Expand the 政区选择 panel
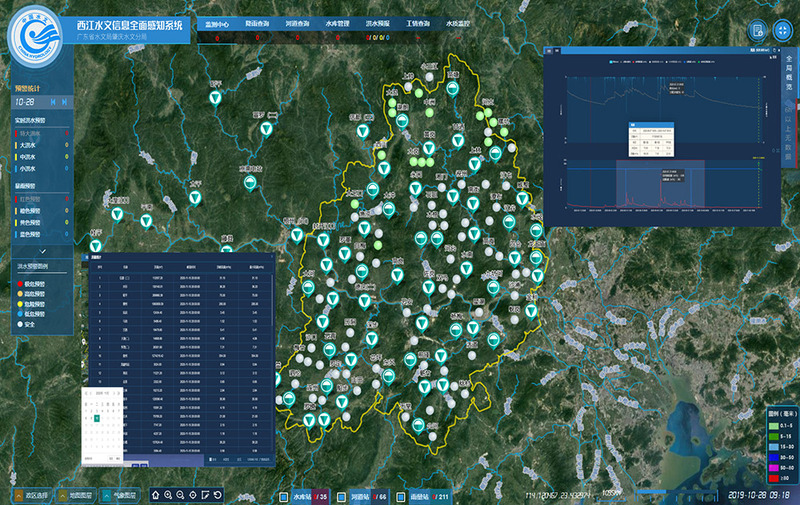This screenshot has width=800, height=505. [x=32, y=495]
